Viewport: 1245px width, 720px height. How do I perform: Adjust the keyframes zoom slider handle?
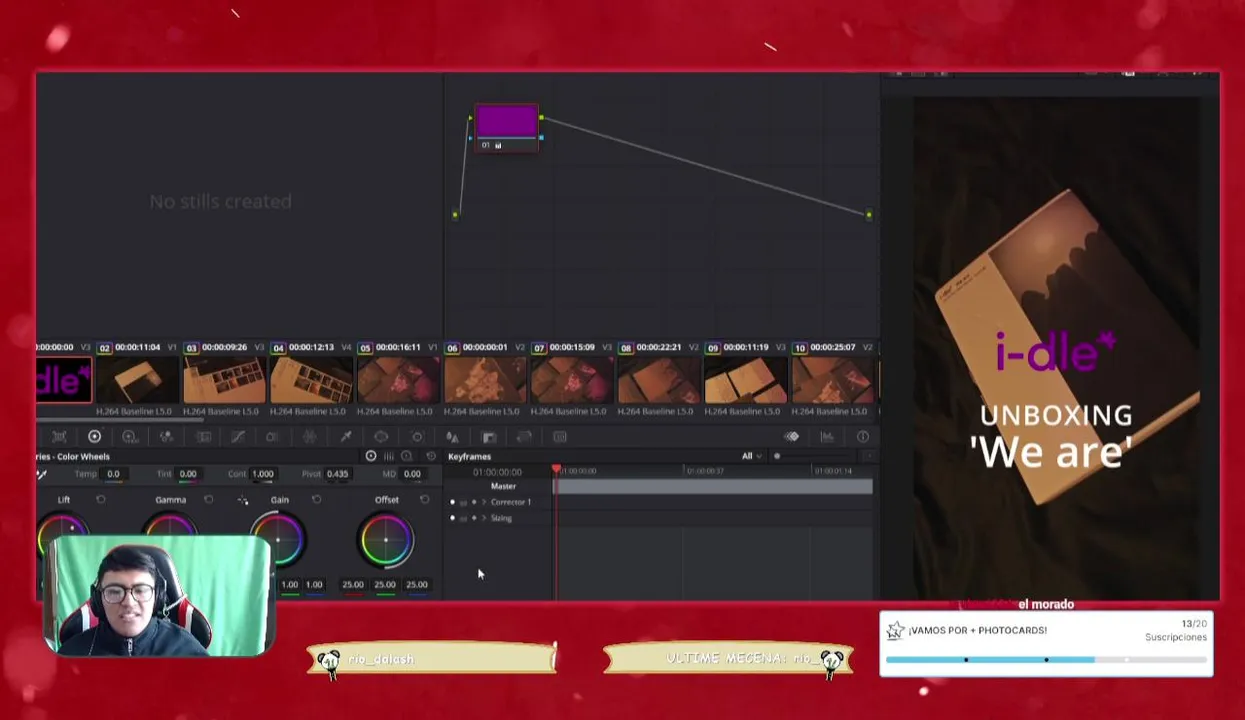(777, 456)
